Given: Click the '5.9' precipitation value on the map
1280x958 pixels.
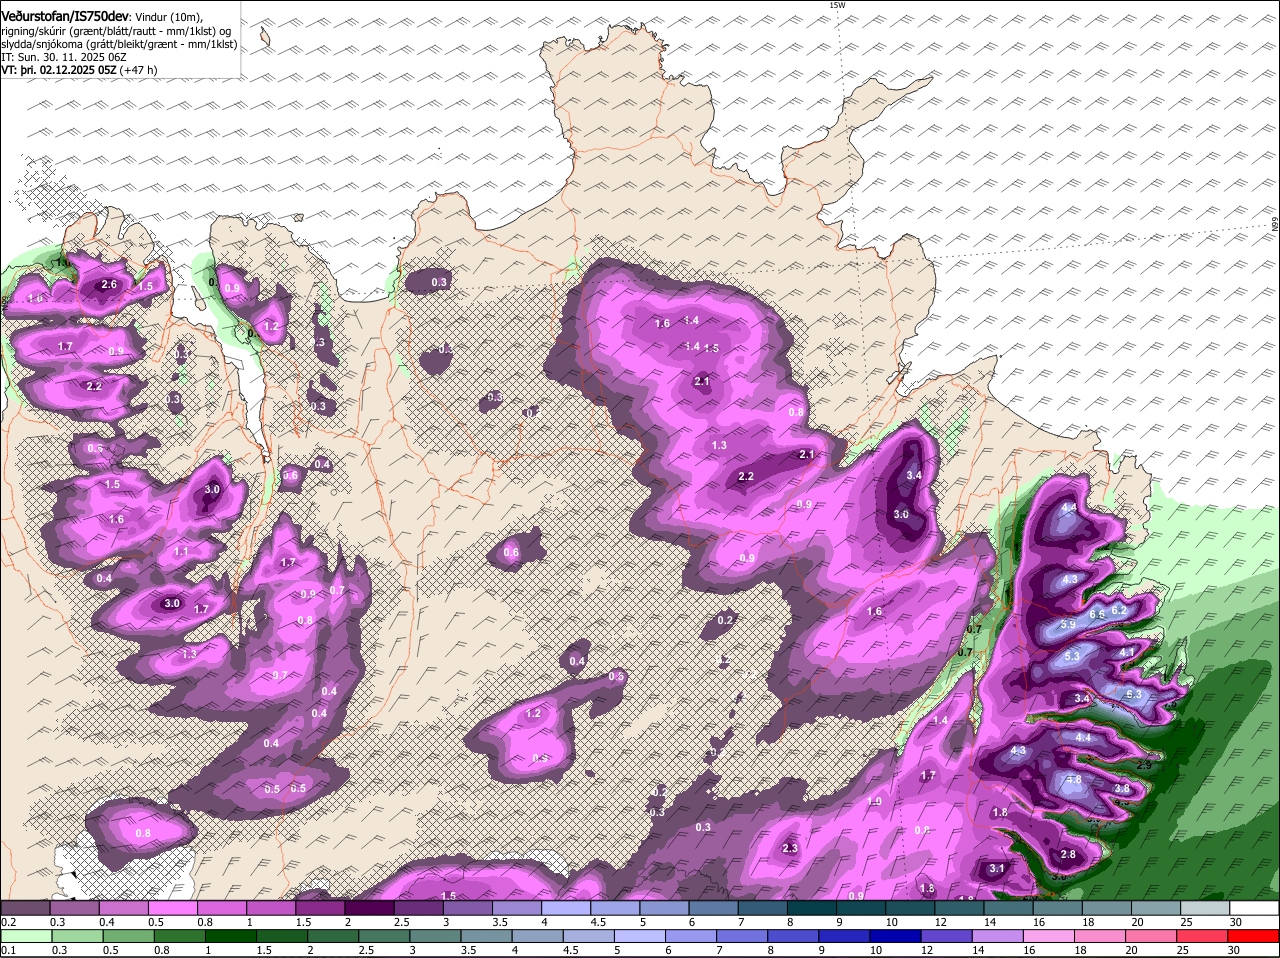Looking at the screenshot, I should 1067,625.
